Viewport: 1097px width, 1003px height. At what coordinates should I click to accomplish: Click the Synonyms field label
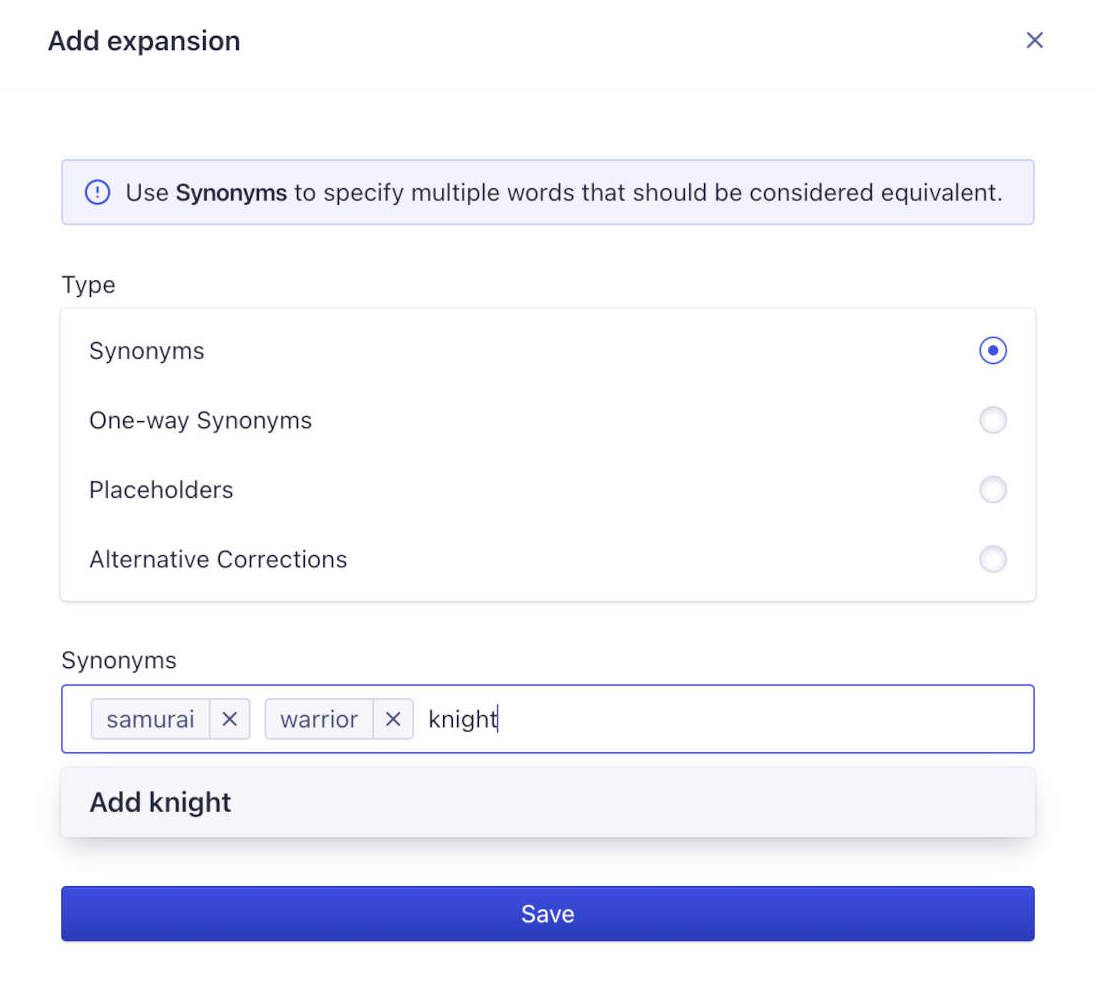tap(118, 660)
